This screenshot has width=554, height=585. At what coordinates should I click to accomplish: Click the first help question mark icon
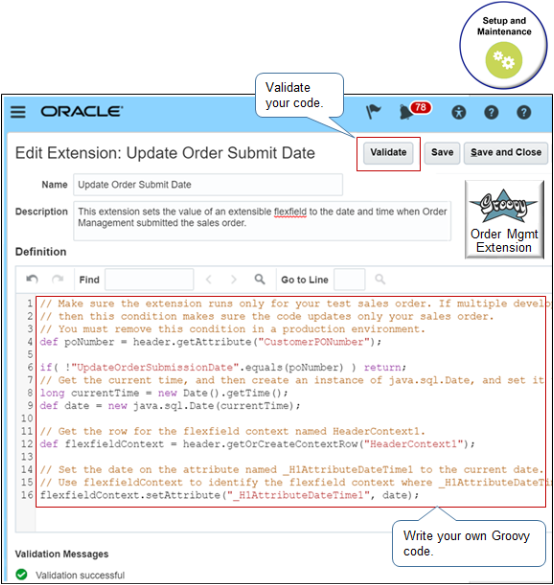click(x=491, y=112)
